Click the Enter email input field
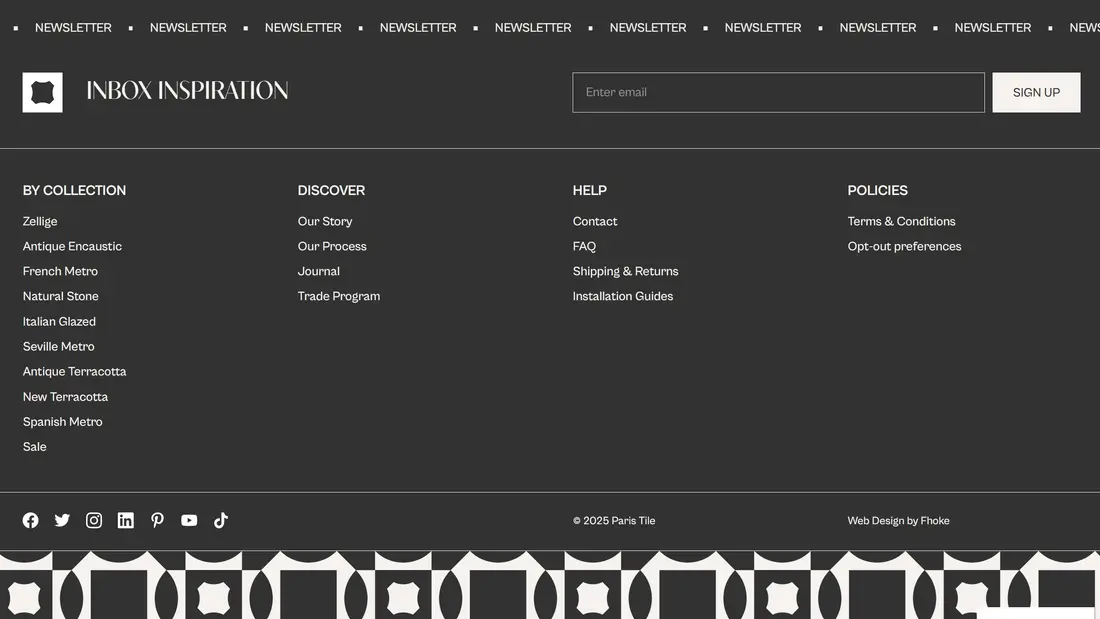The image size is (1100, 619). 778,92
